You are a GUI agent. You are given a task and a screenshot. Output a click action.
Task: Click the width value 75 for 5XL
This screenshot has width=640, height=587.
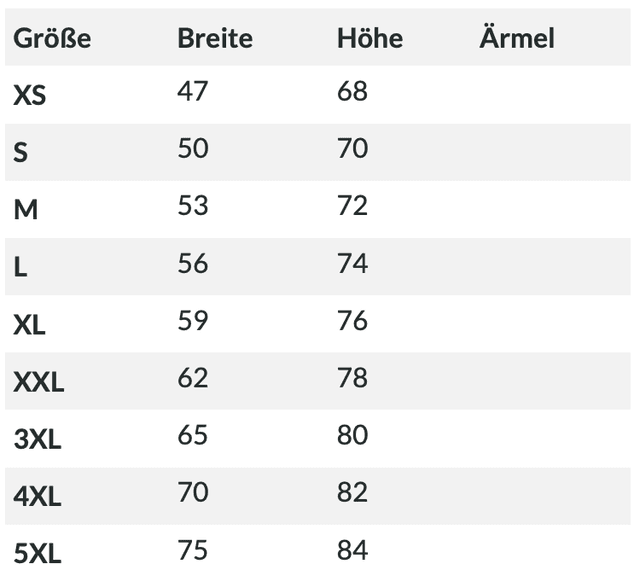point(193,549)
